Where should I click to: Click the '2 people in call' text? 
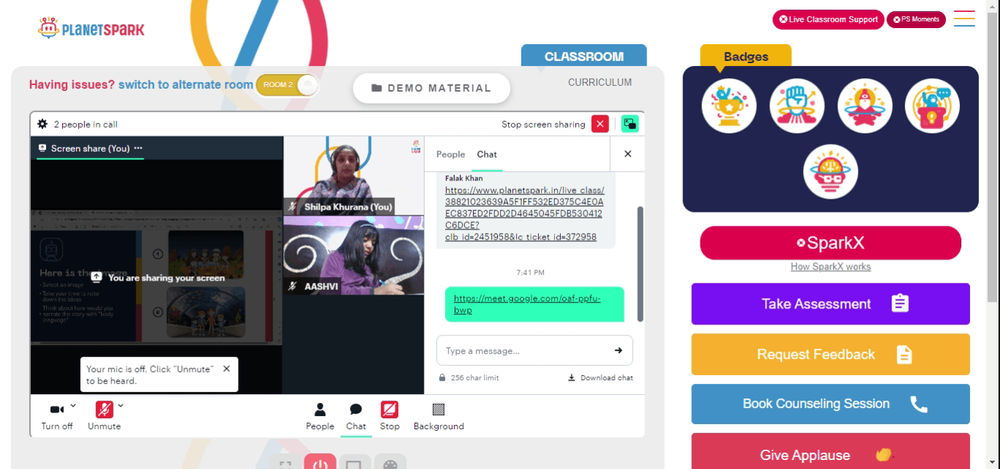pos(85,124)
